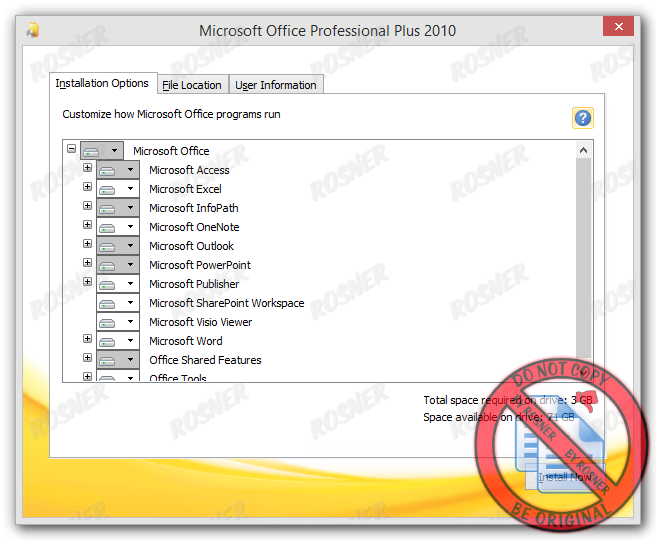Open install options dropdown for Microsoft Office
This screenshot has height=540, width=656.
(x=102, y=150)
